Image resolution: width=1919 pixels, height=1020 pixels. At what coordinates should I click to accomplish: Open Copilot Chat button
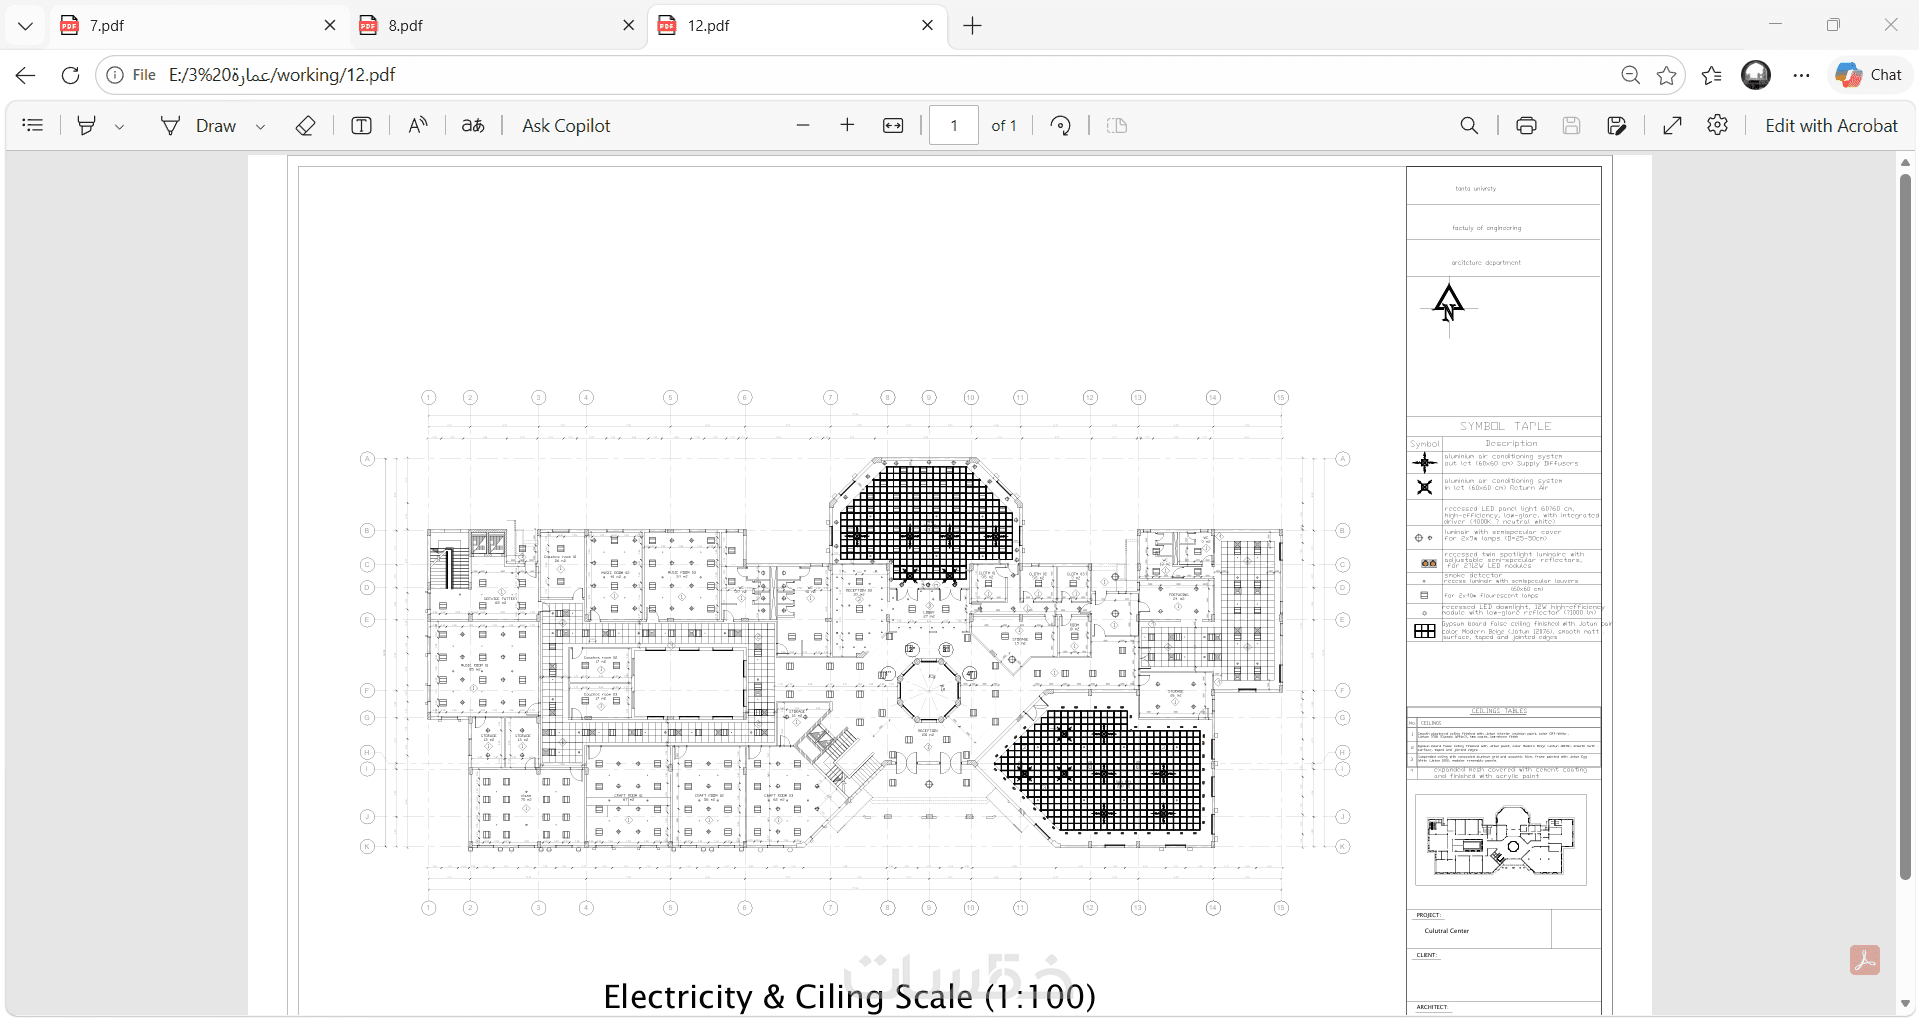tap(1869, 75)
